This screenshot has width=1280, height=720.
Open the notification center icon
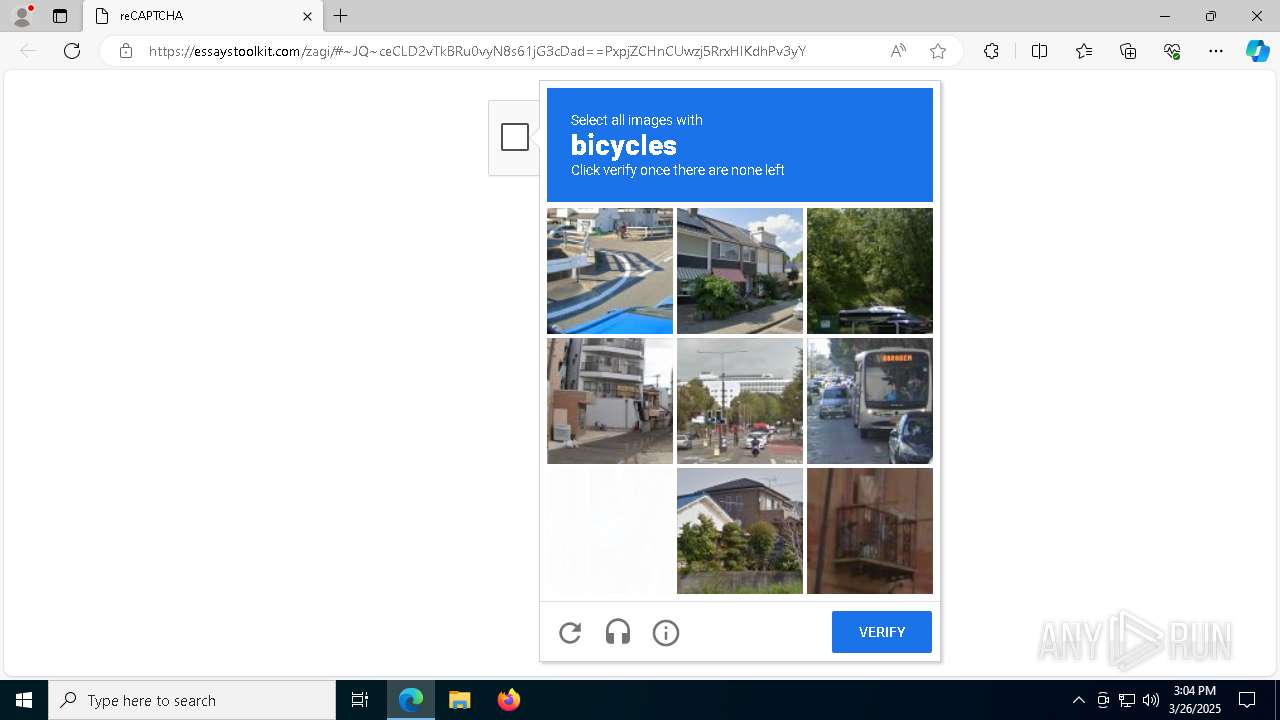pos(1247,700)
